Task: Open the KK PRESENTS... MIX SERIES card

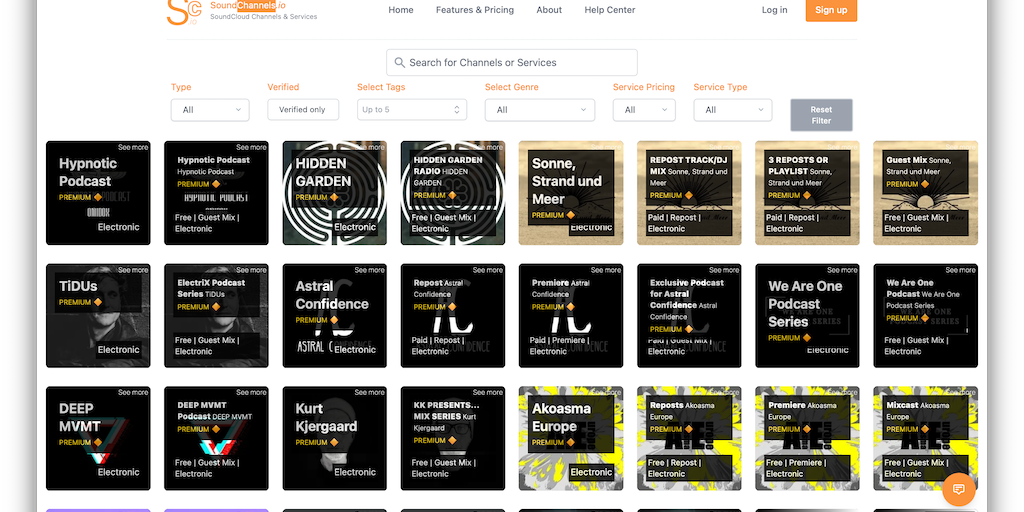Action: (453, 438)
